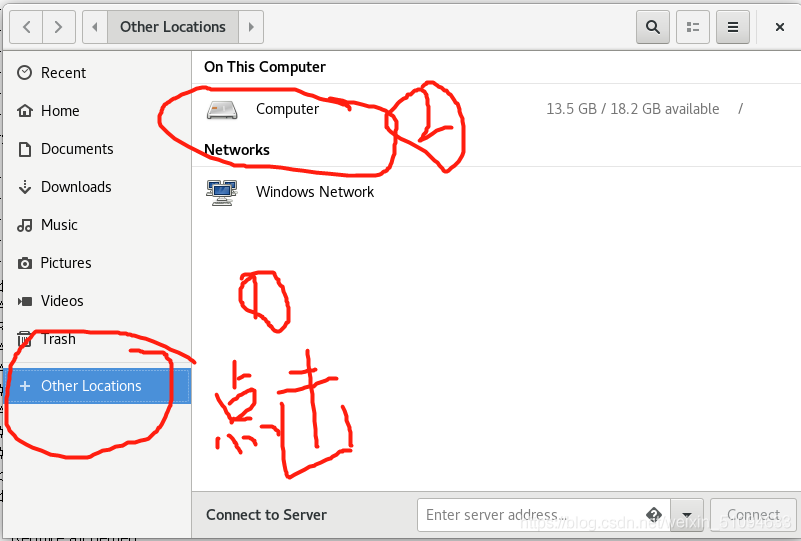801x541 pixels.
Task: Click the search magnifier icon
Action: pos(652,27)
